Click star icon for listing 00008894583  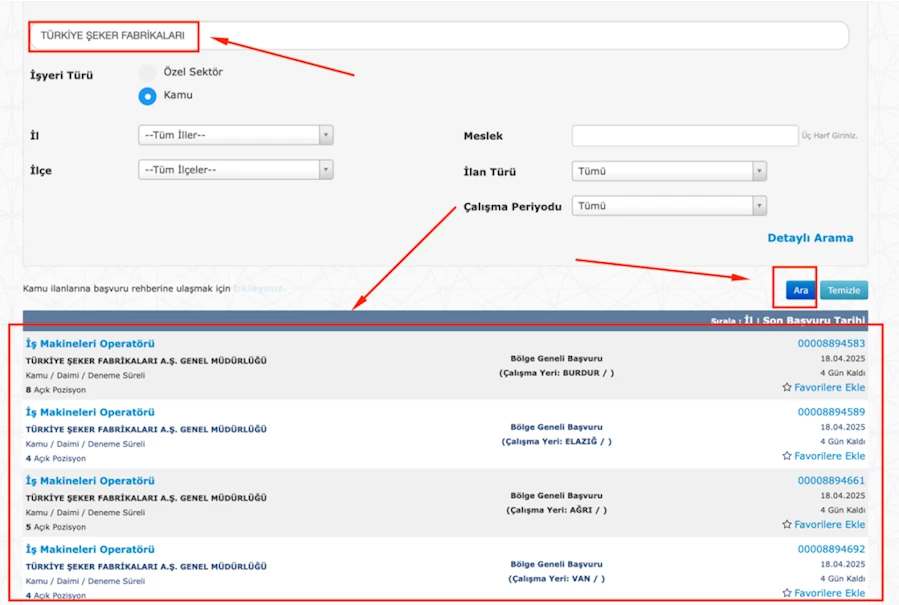tap(787, 388)
